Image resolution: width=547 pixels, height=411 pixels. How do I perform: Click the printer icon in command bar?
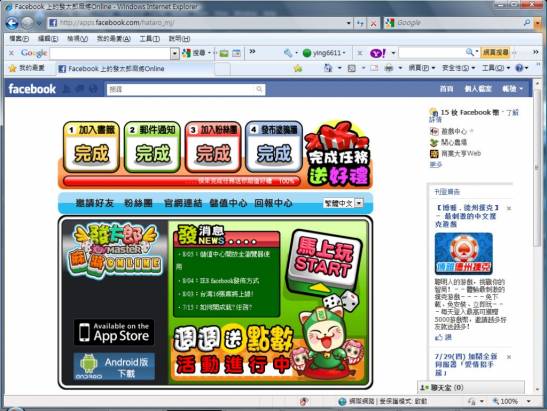(389, 68)
